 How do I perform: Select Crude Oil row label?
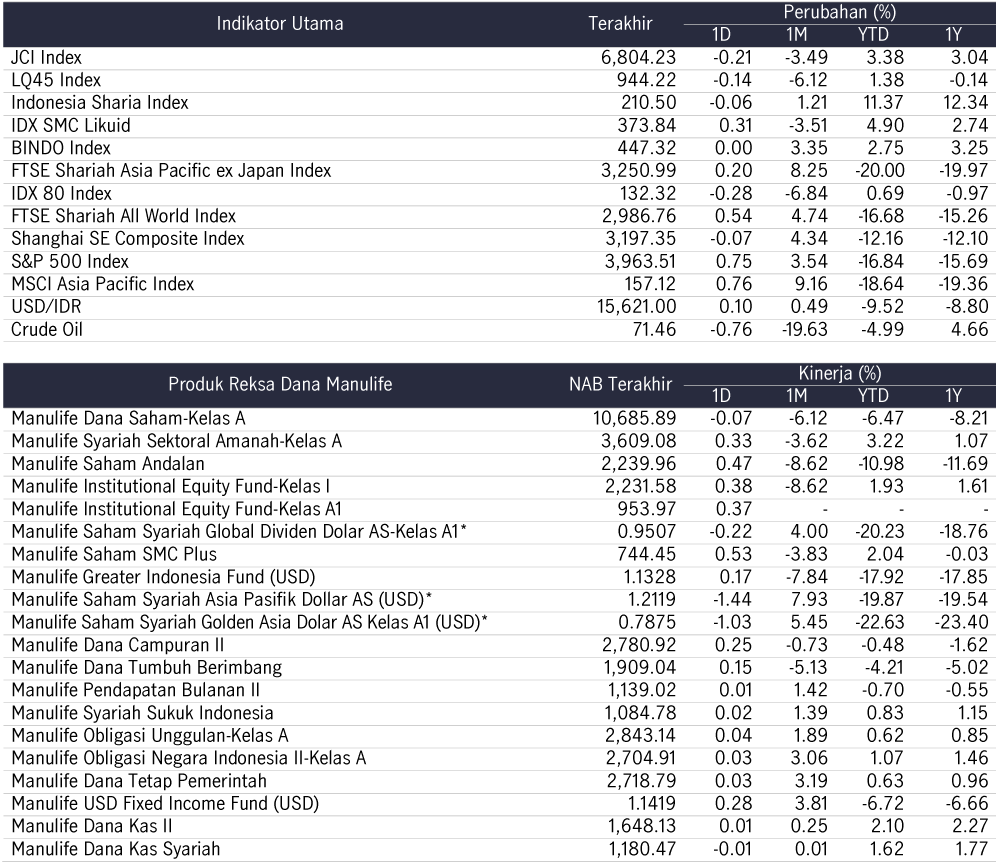click(x=47, y=330)
